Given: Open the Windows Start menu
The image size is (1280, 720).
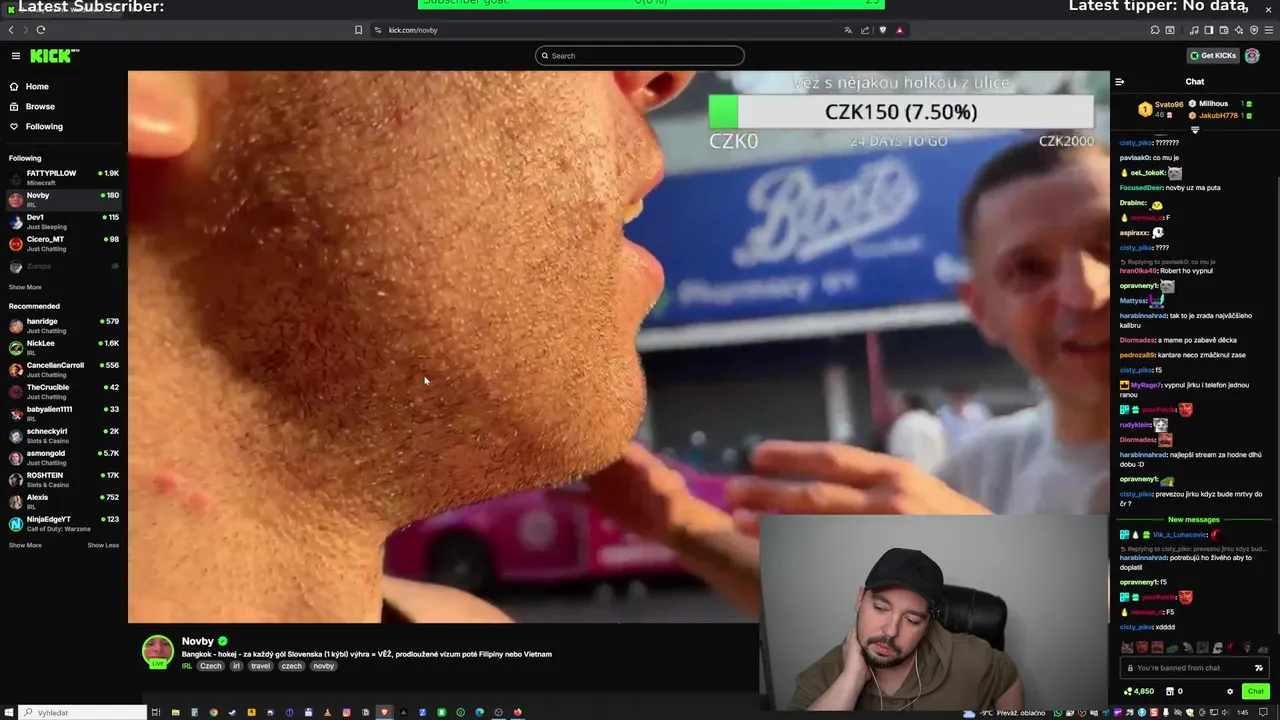Looking at the screenshot, I should (10, 713).
